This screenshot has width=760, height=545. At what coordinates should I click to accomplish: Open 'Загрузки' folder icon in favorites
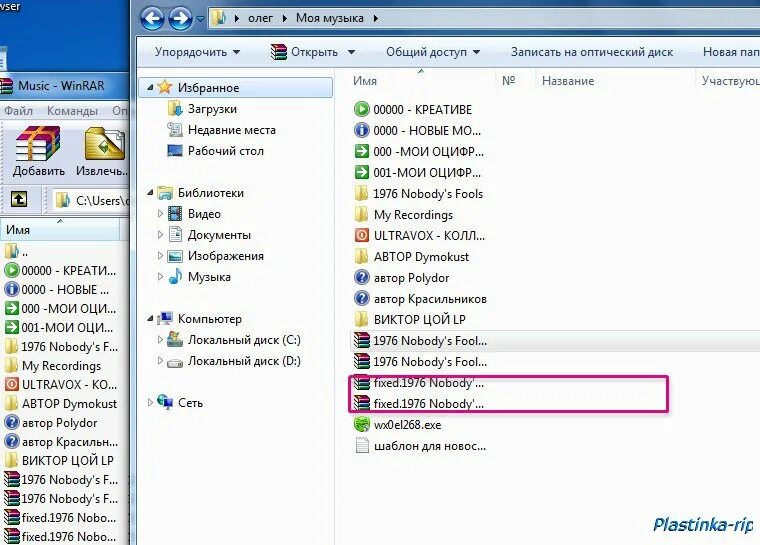[x=175, y=109]
